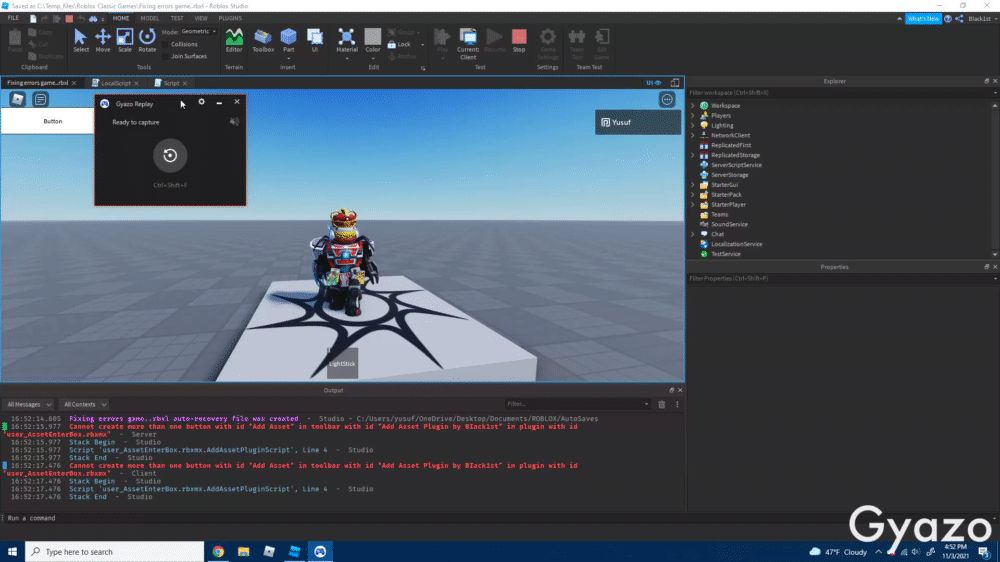Pick the Scale tool
The width and height of the screenshot is (1000, 562).
[125, 41]
